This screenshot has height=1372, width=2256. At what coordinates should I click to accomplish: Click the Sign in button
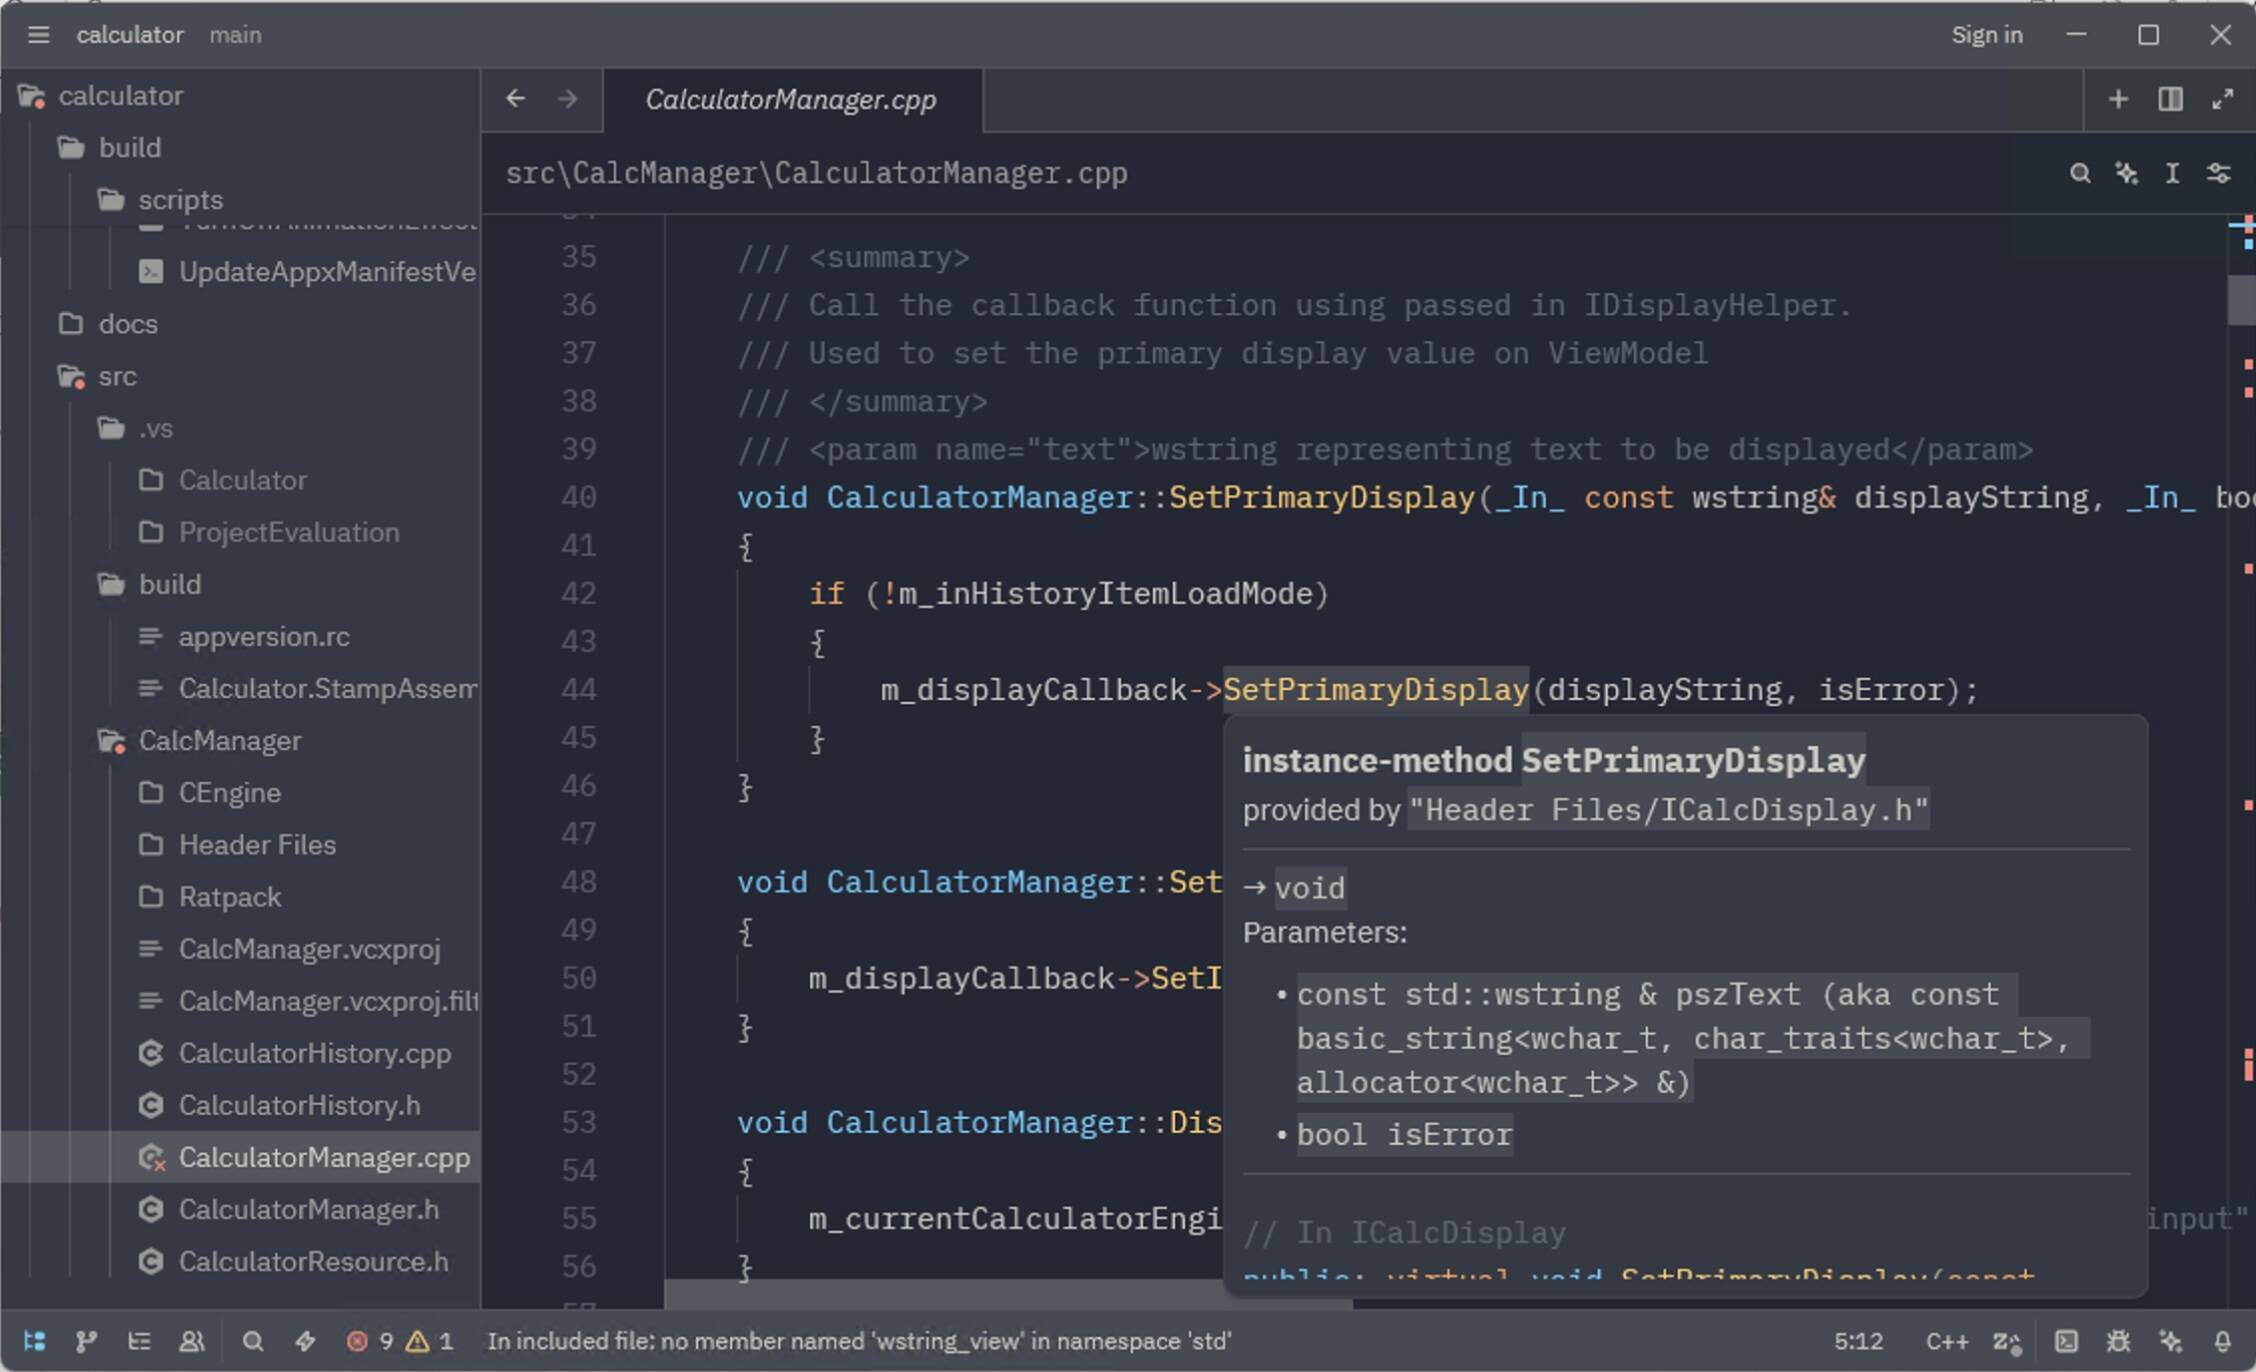coord(1986,35)
